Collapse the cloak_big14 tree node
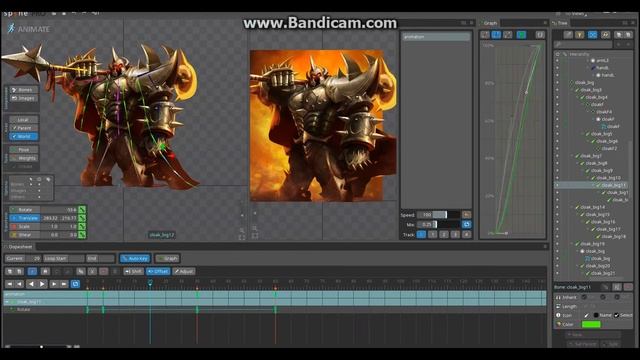The width and height of the screenshot is (640, 360). 572,207
